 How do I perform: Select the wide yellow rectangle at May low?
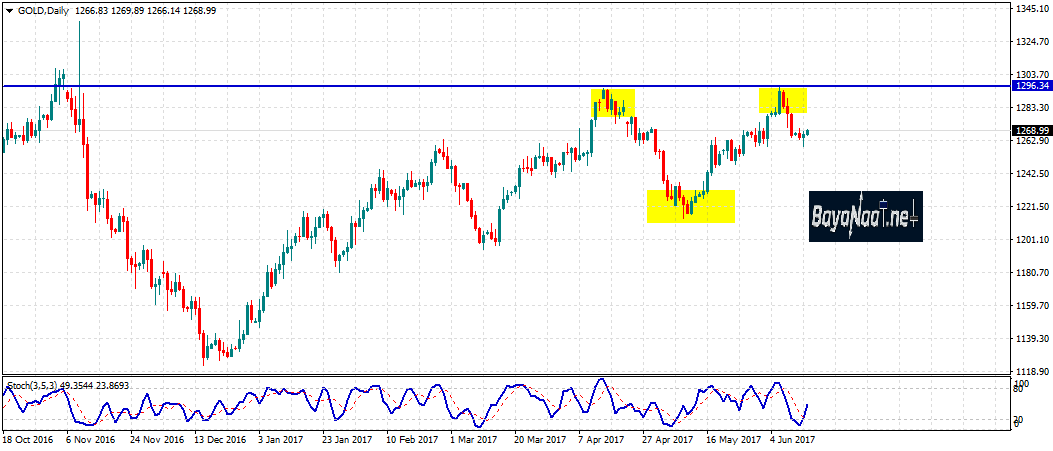691,206
